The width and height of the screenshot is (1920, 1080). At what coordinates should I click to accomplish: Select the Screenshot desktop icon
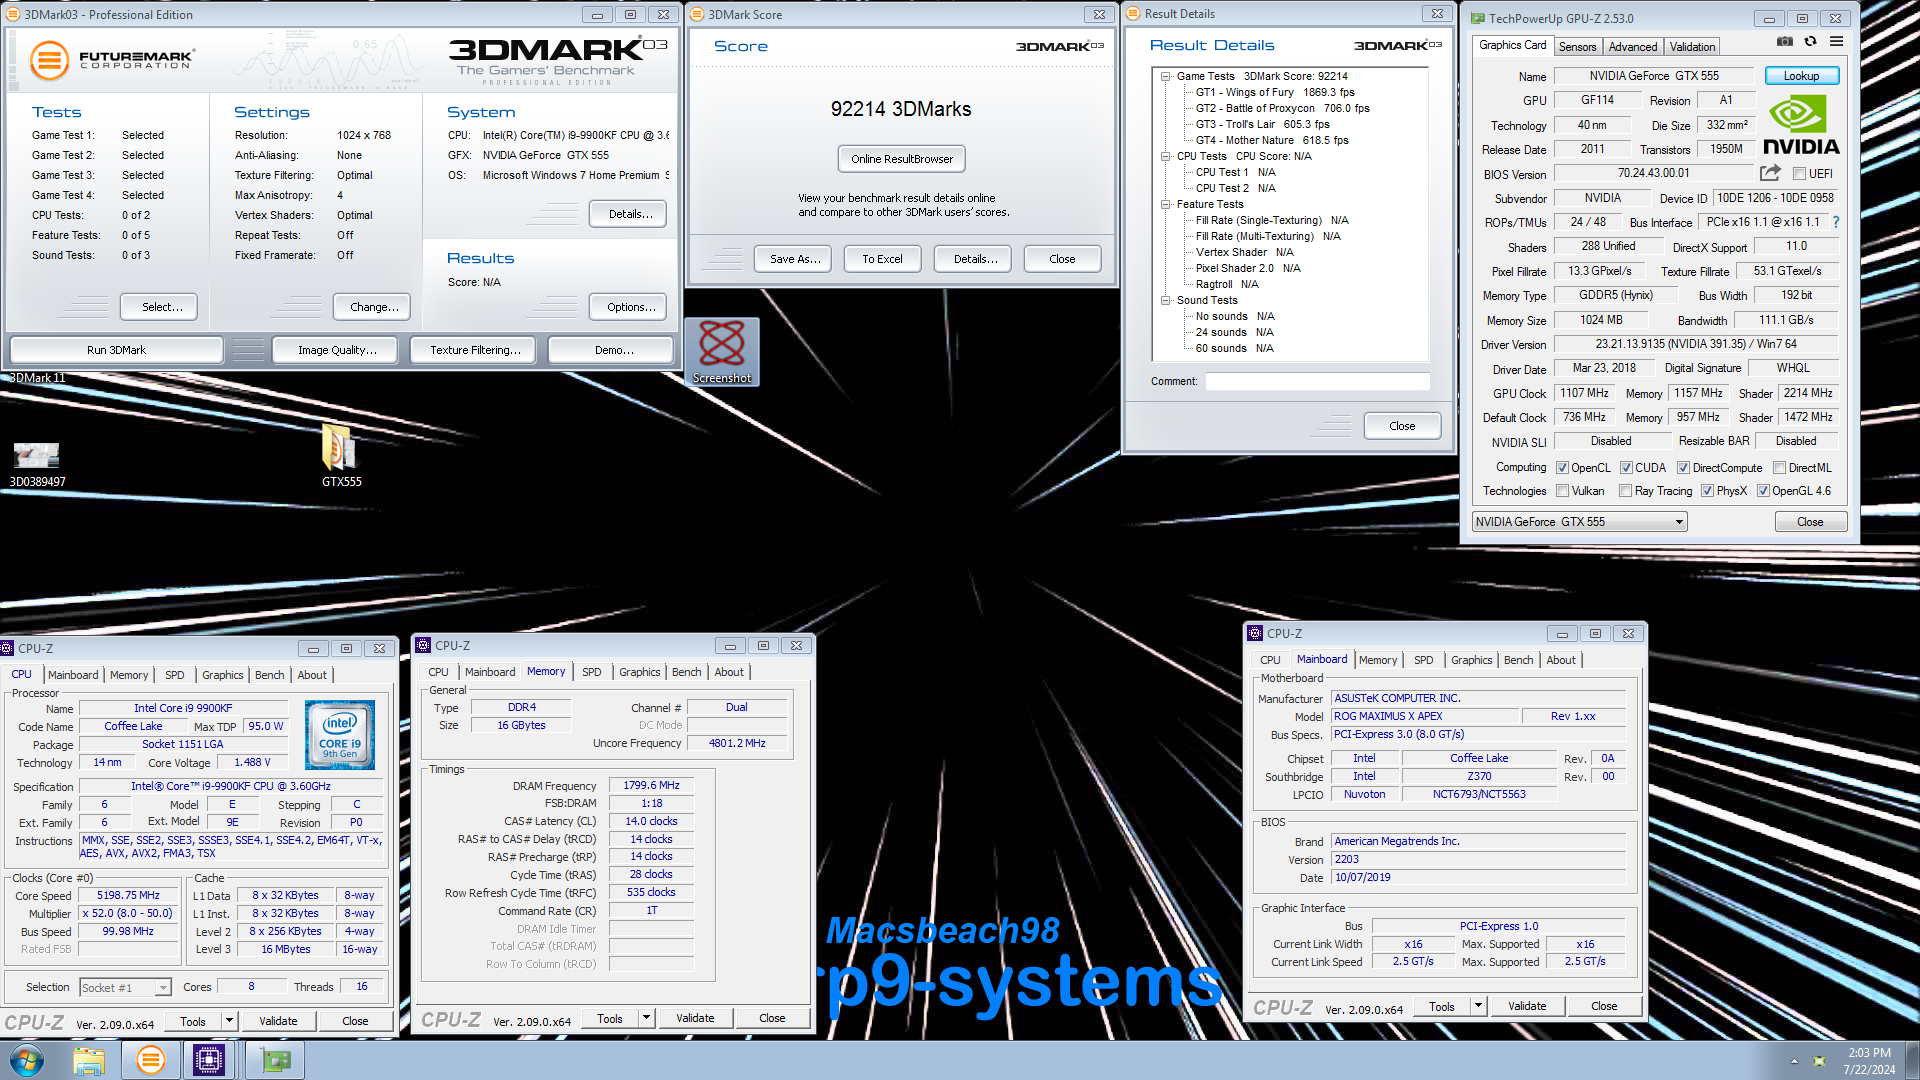coord(722,351)
